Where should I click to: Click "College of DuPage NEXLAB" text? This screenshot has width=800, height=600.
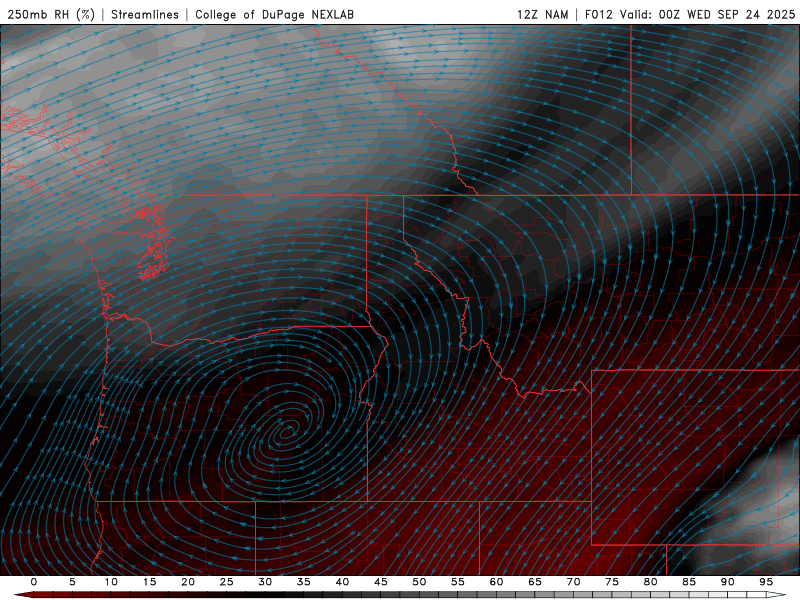click(x=274, y=14)
